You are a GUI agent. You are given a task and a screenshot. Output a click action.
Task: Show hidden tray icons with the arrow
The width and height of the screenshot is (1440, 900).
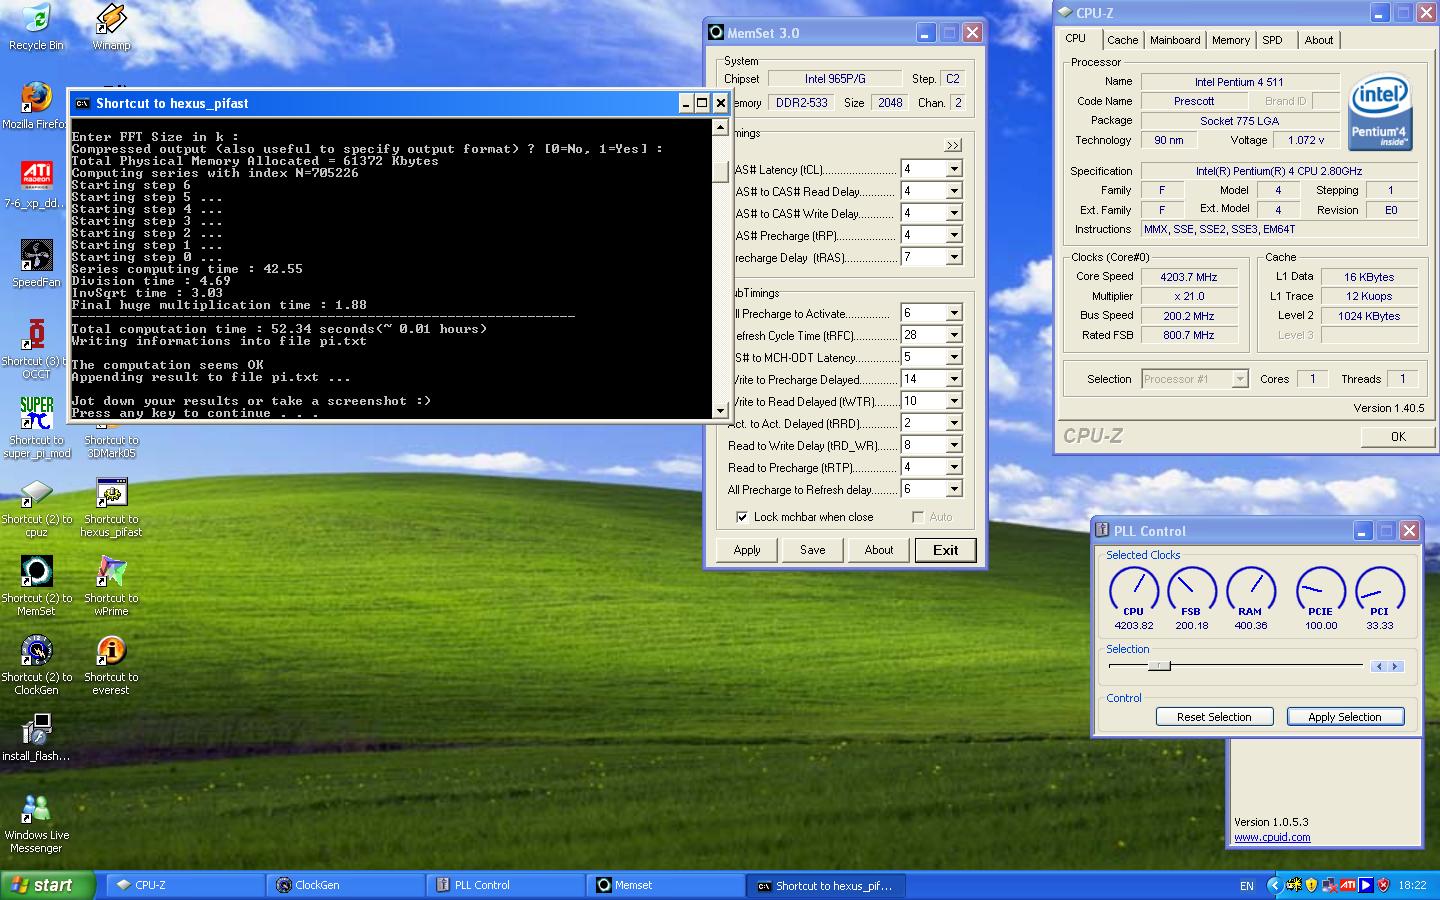click(1273, 885)
